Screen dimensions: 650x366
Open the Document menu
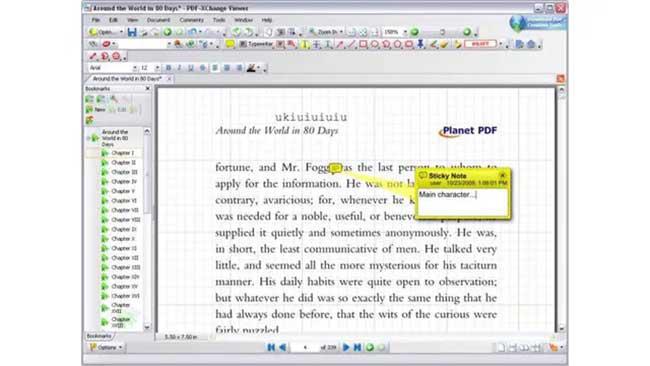point(158,20)
